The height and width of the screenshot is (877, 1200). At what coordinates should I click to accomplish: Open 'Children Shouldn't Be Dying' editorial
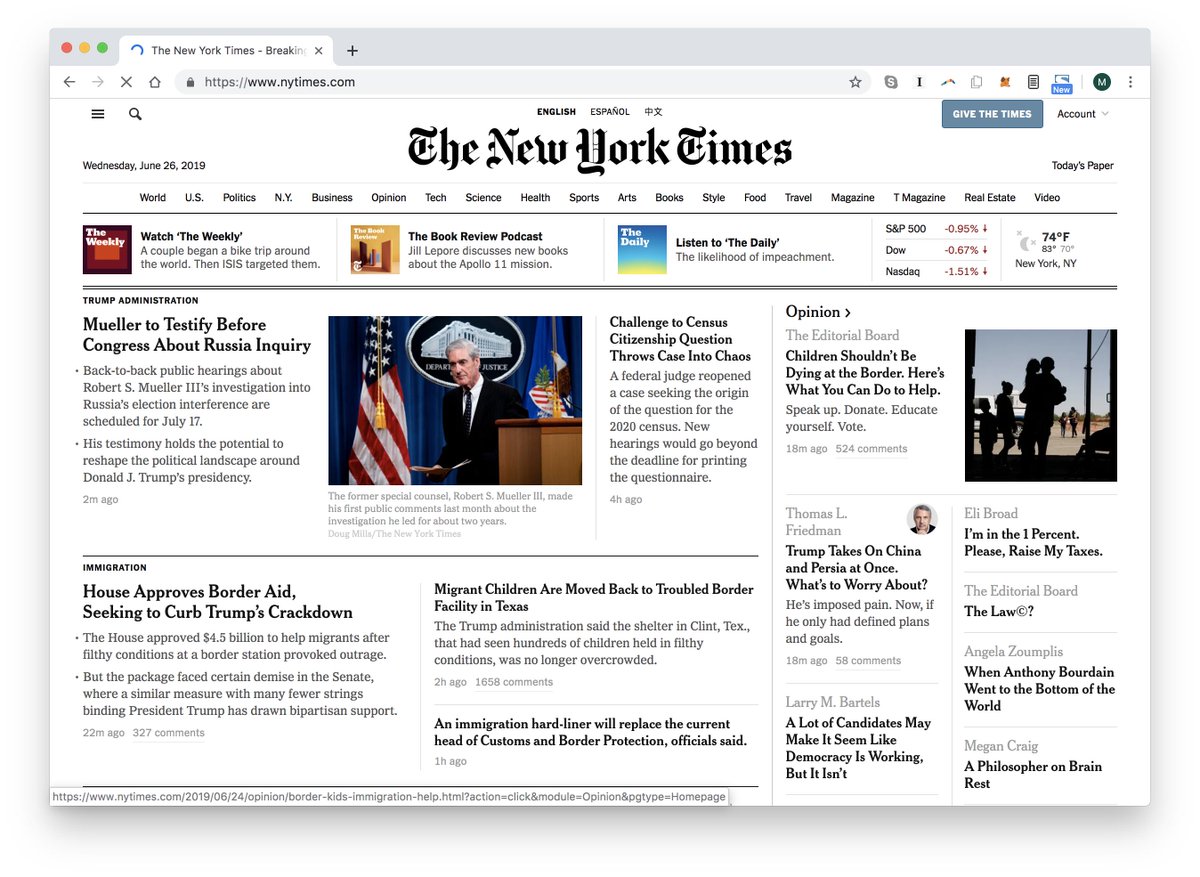click(x=865, y=373)
